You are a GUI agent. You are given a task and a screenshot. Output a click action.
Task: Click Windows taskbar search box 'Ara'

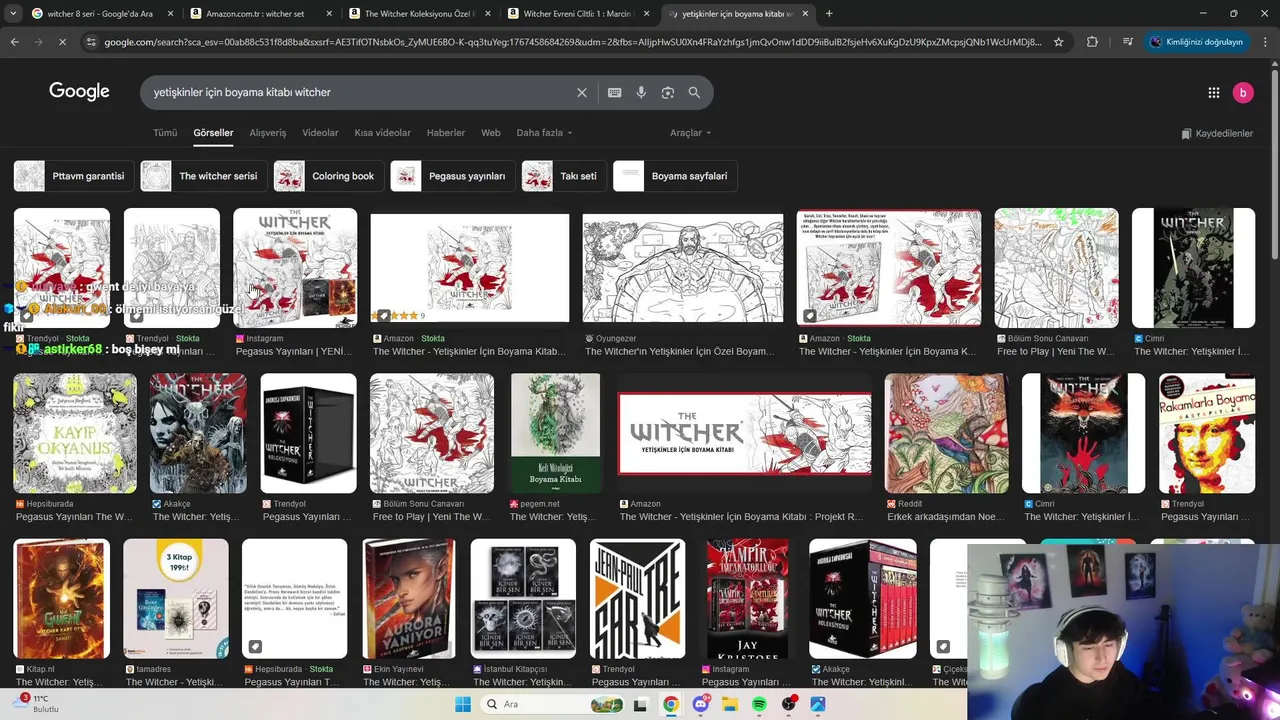550,704
